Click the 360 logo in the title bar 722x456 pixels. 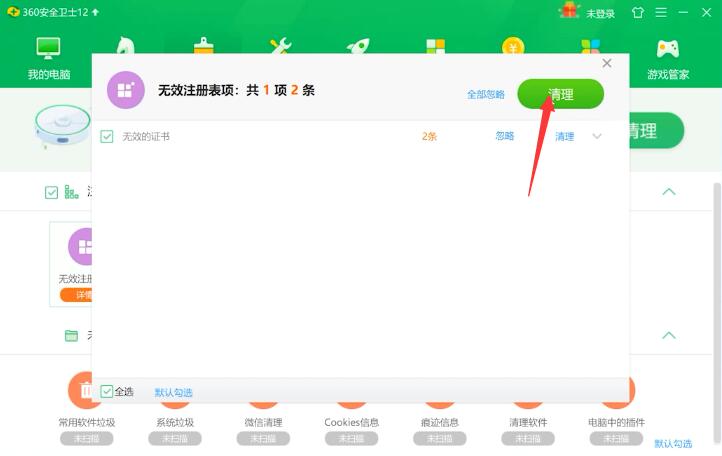[13, 12]
